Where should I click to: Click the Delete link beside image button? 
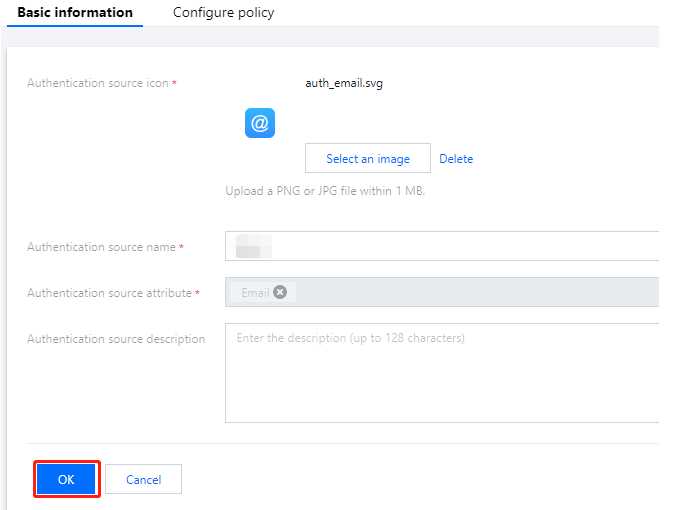(x=456, y=159)
